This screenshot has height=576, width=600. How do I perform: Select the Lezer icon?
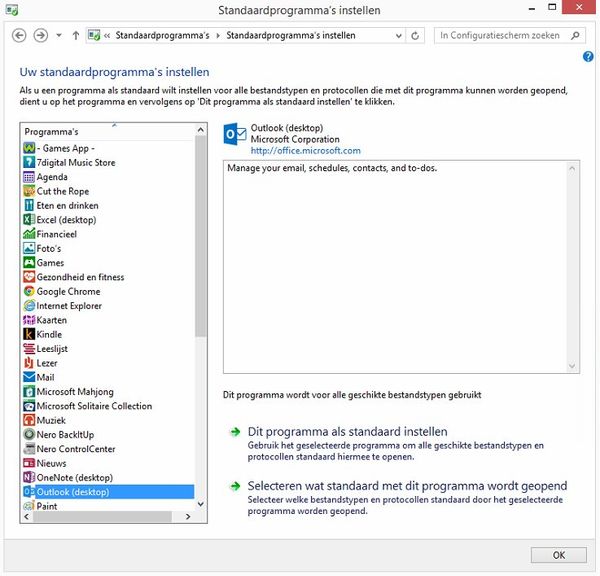29,363
